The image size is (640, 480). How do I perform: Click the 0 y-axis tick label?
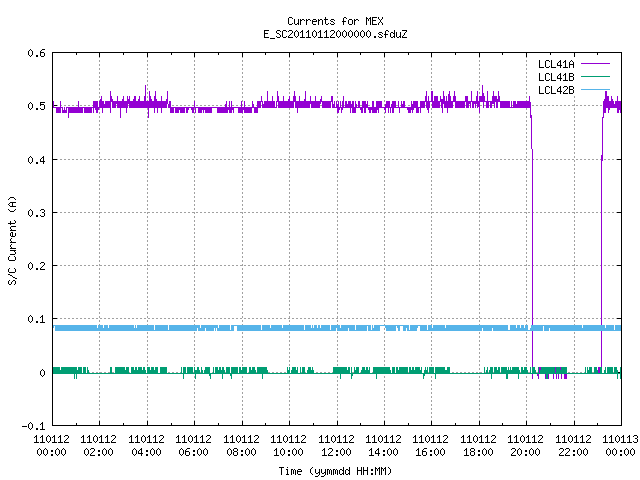click(x=42, y=373)
